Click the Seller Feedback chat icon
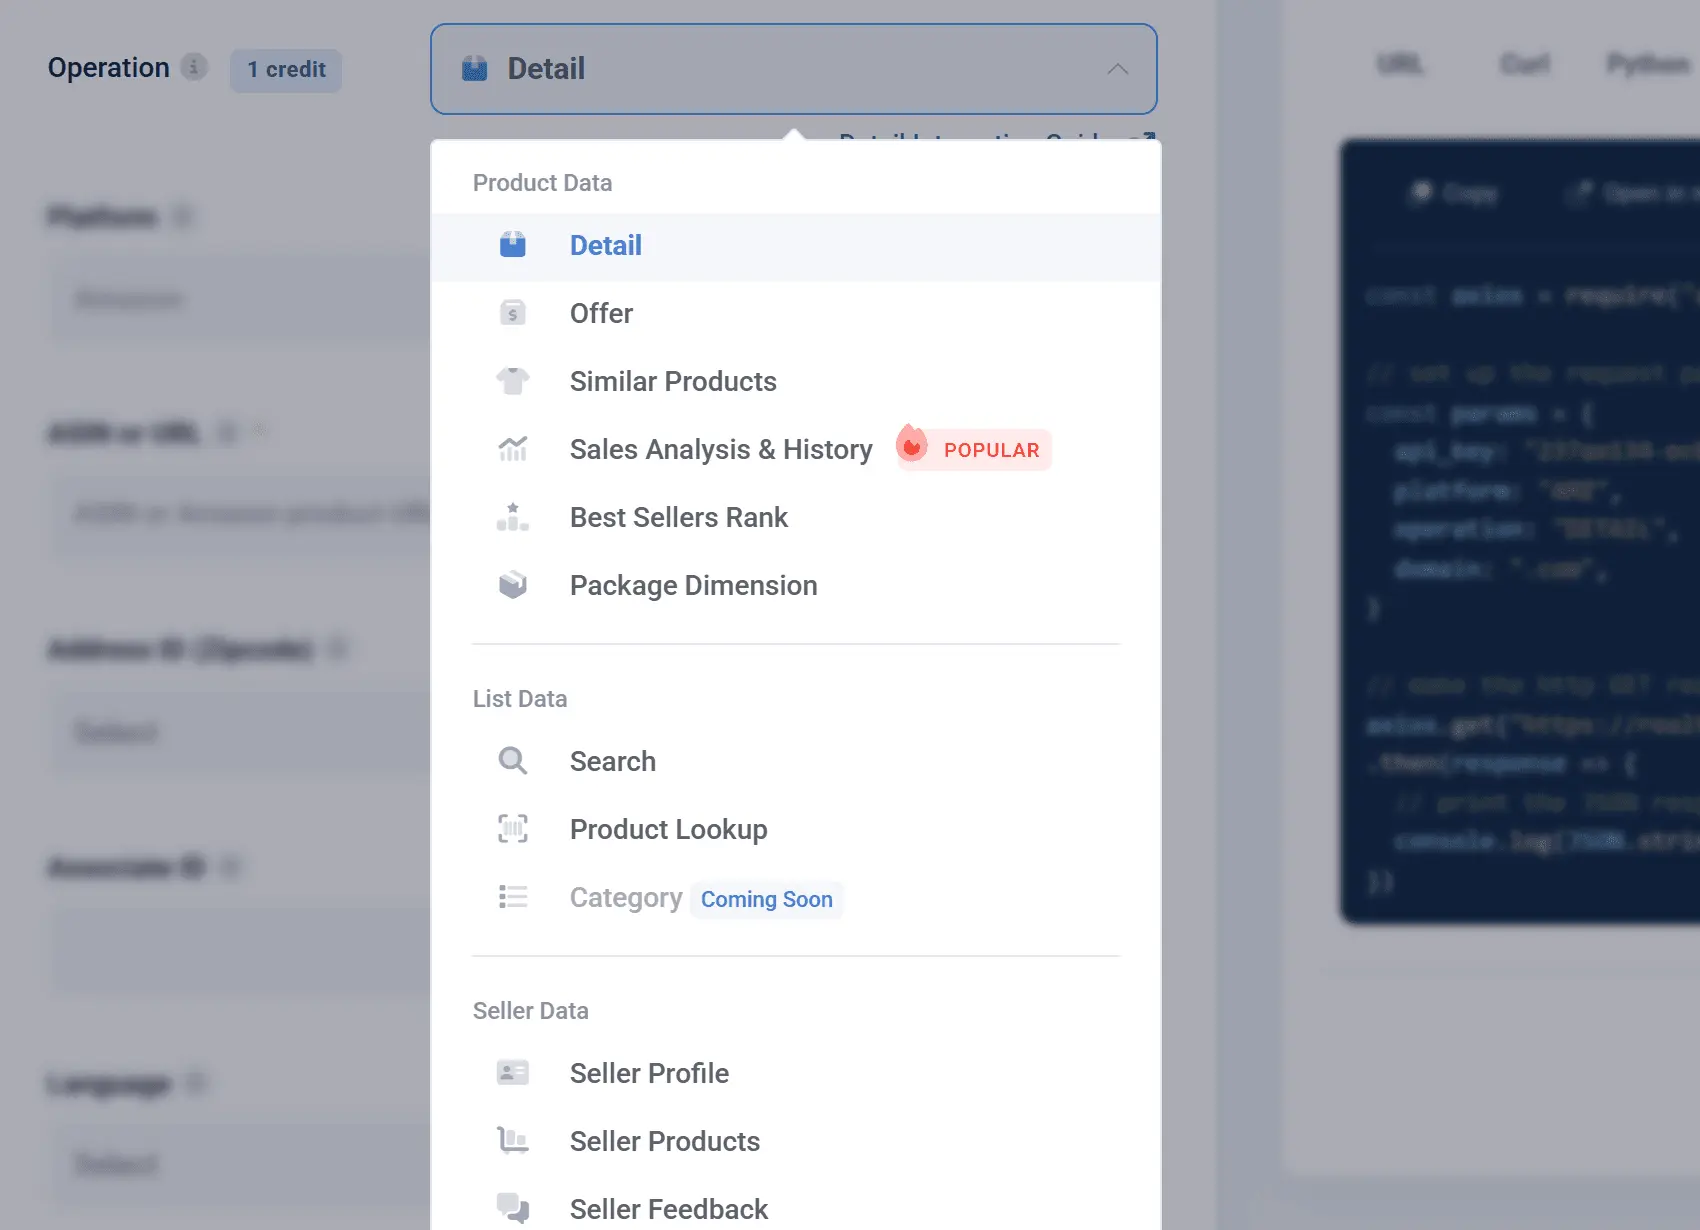 pos(513,1209)
